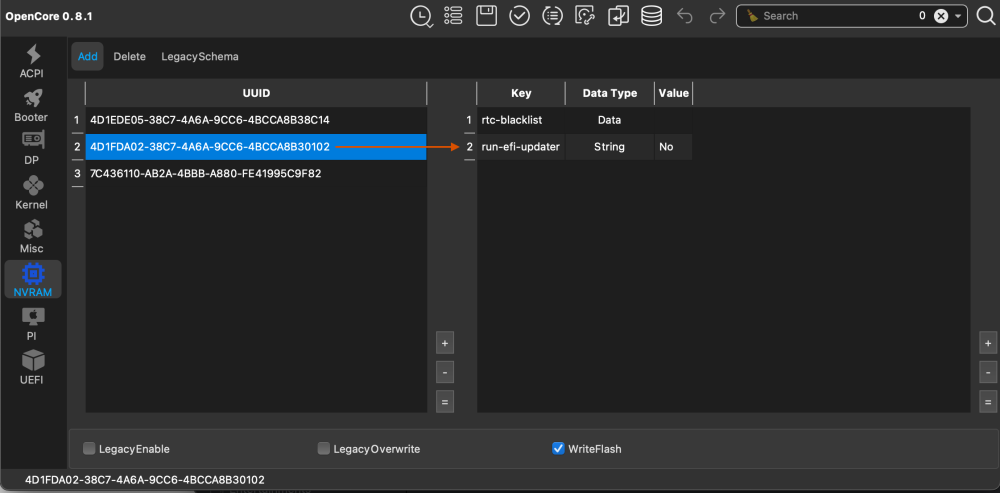
Task: Select the NVRAM section in sidebar
Action: click(x=33, y=280)
